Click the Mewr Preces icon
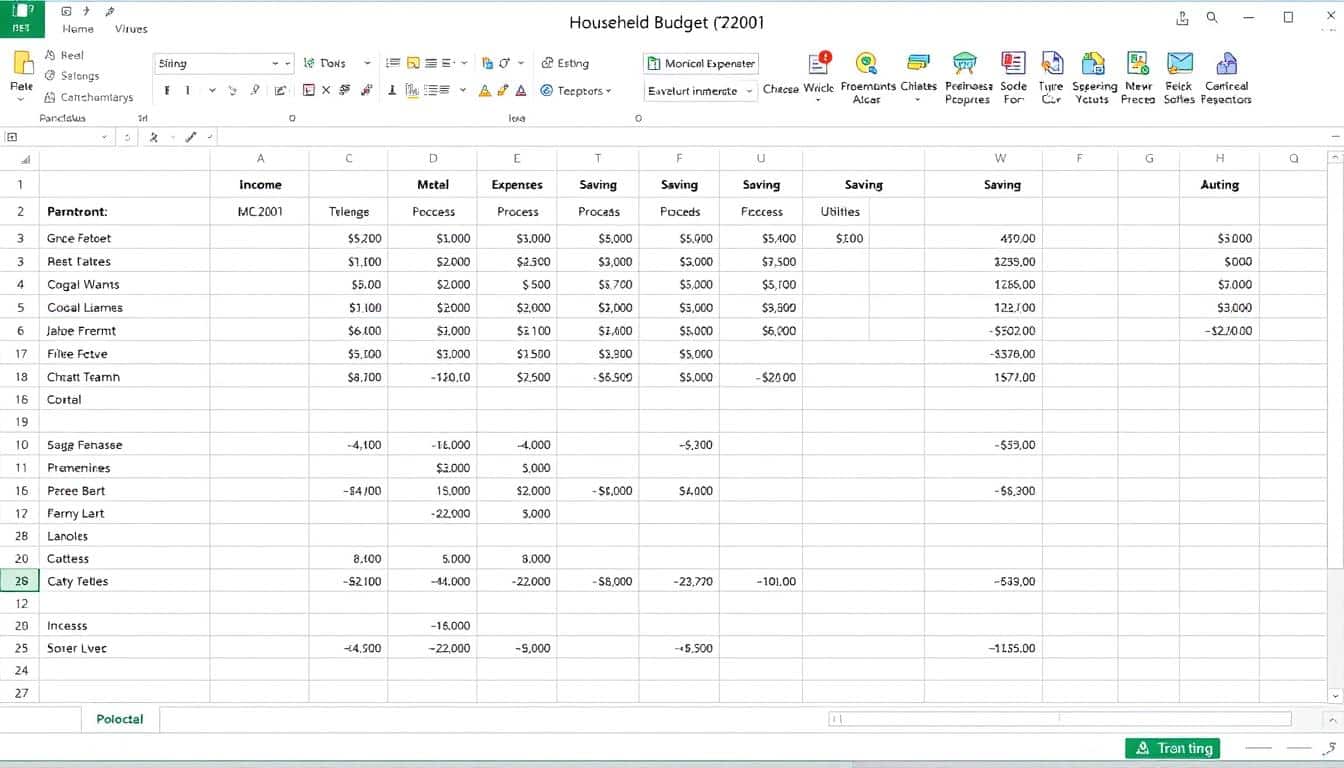The width and height of the screenshot is (1344, 768). (1138, 63)
